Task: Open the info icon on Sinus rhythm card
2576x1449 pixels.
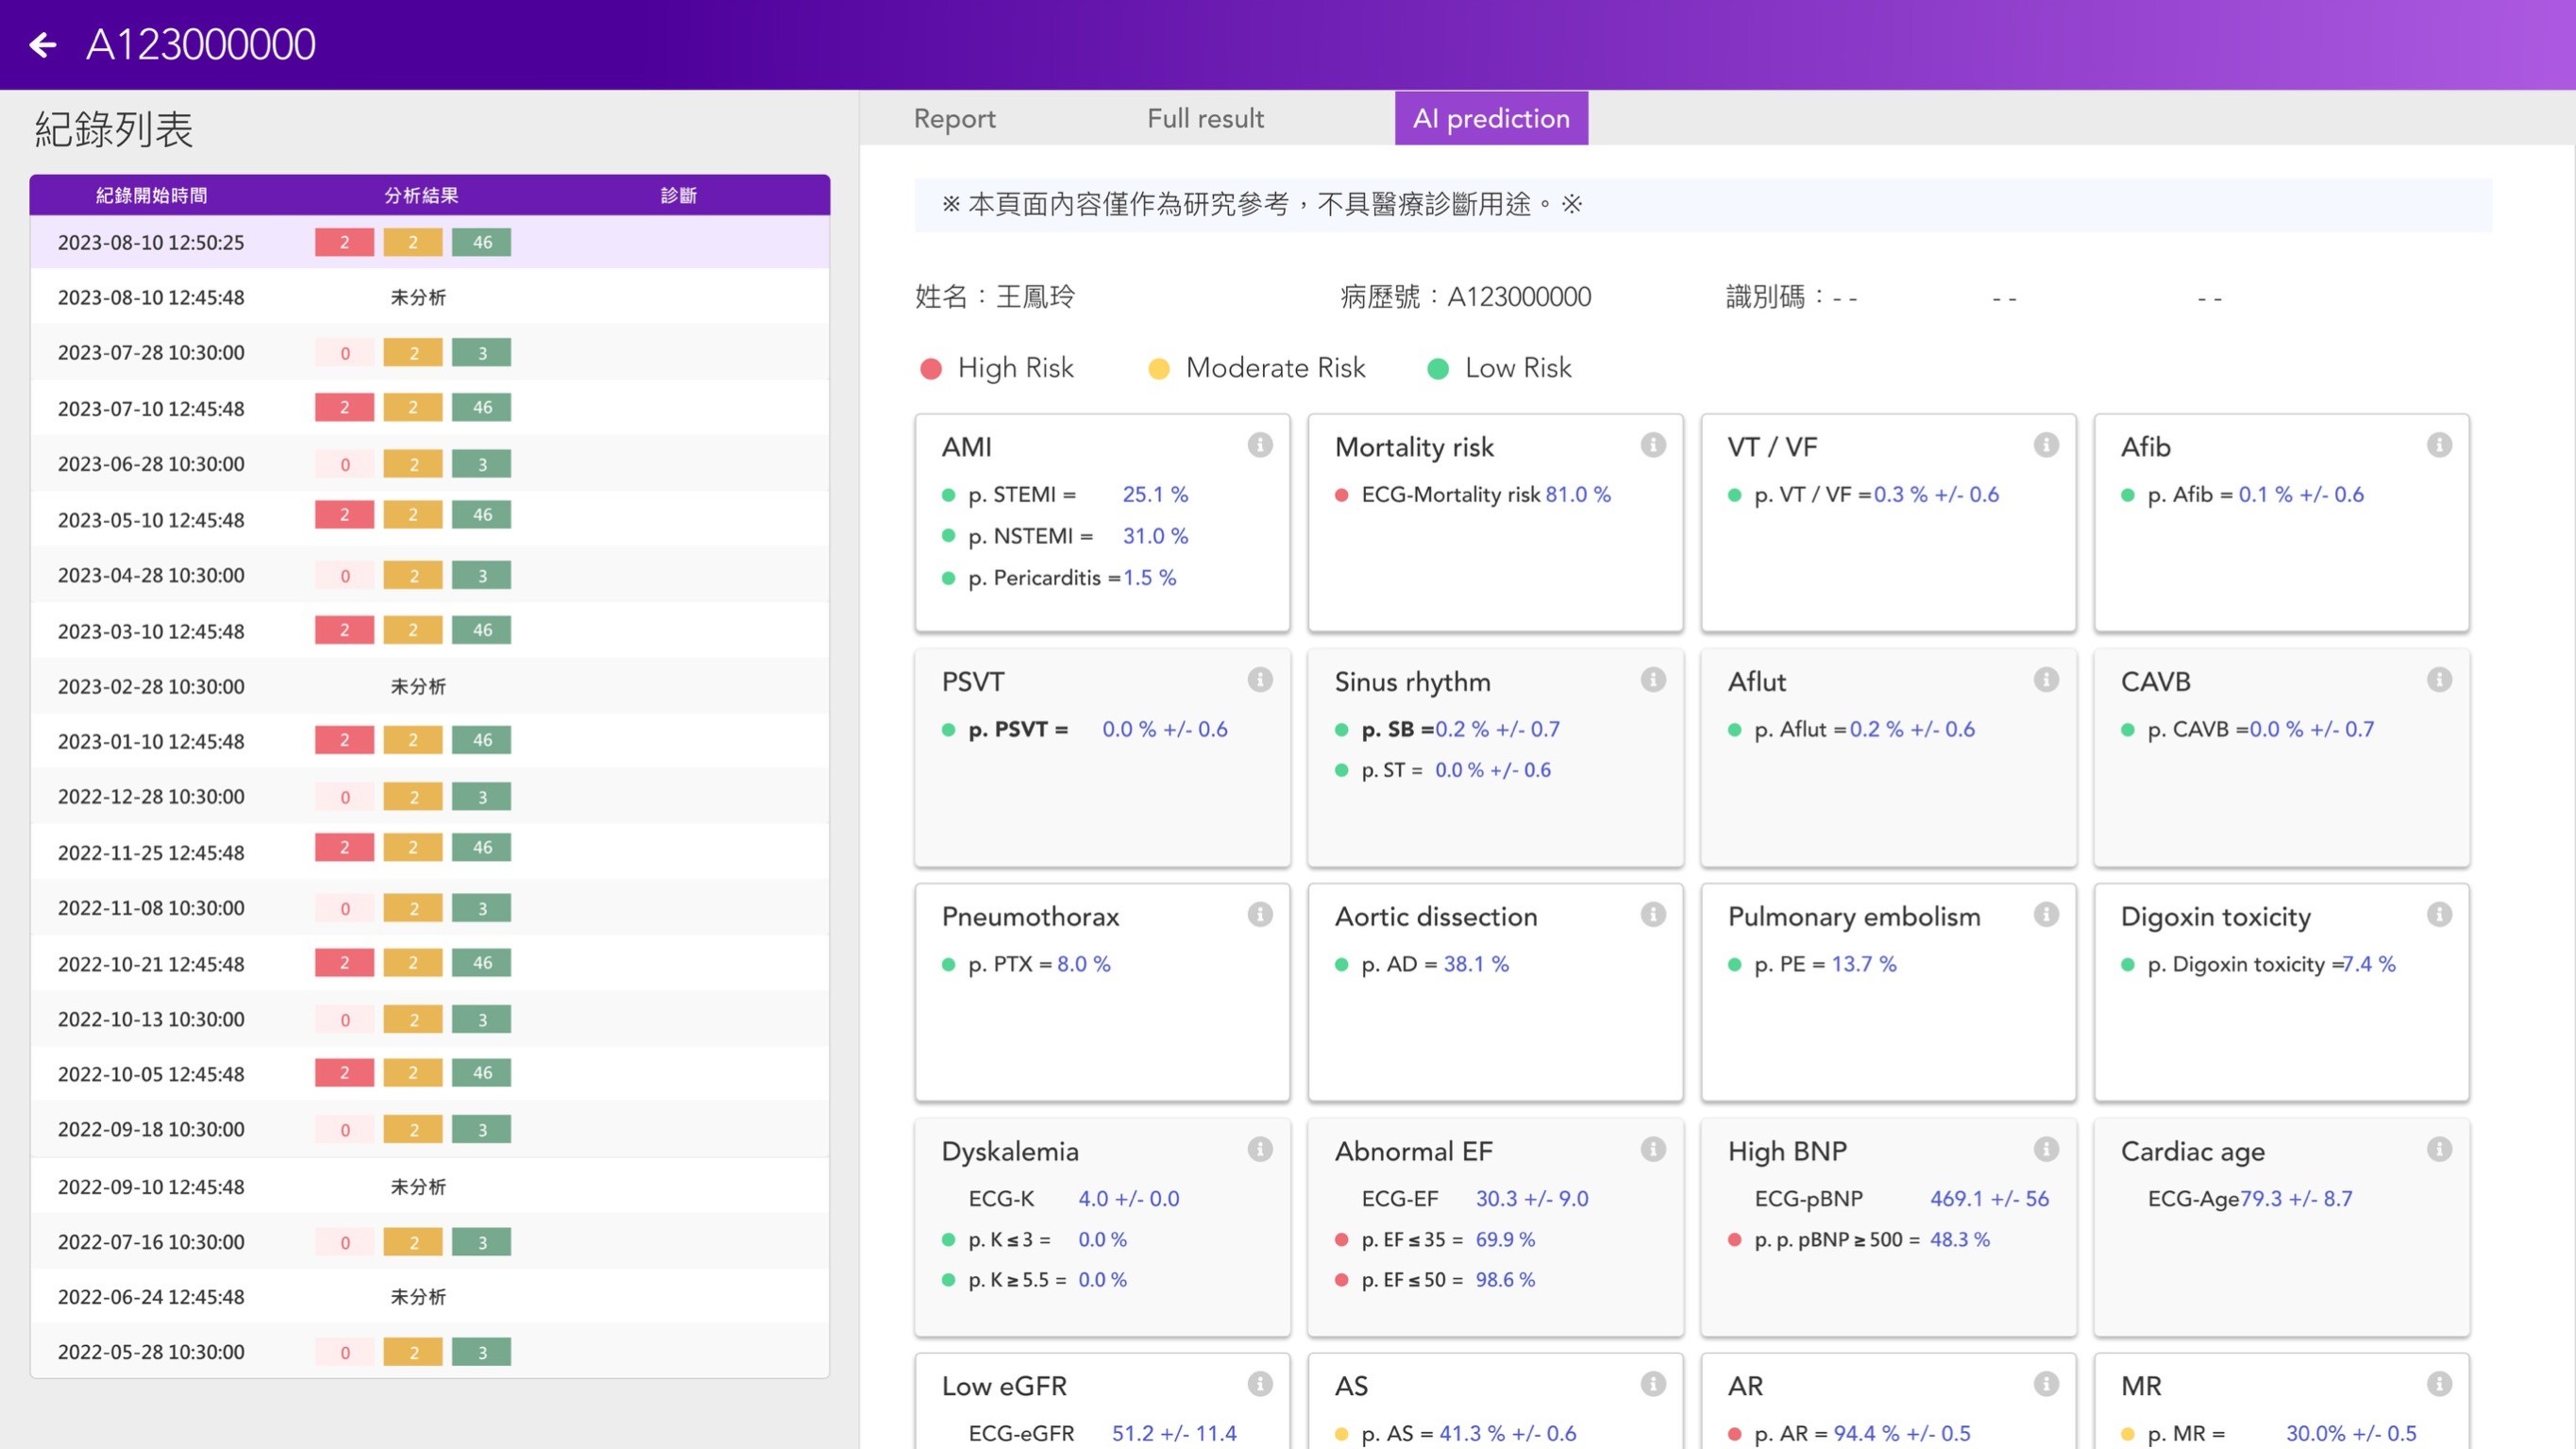Action: pos(1653,680)
